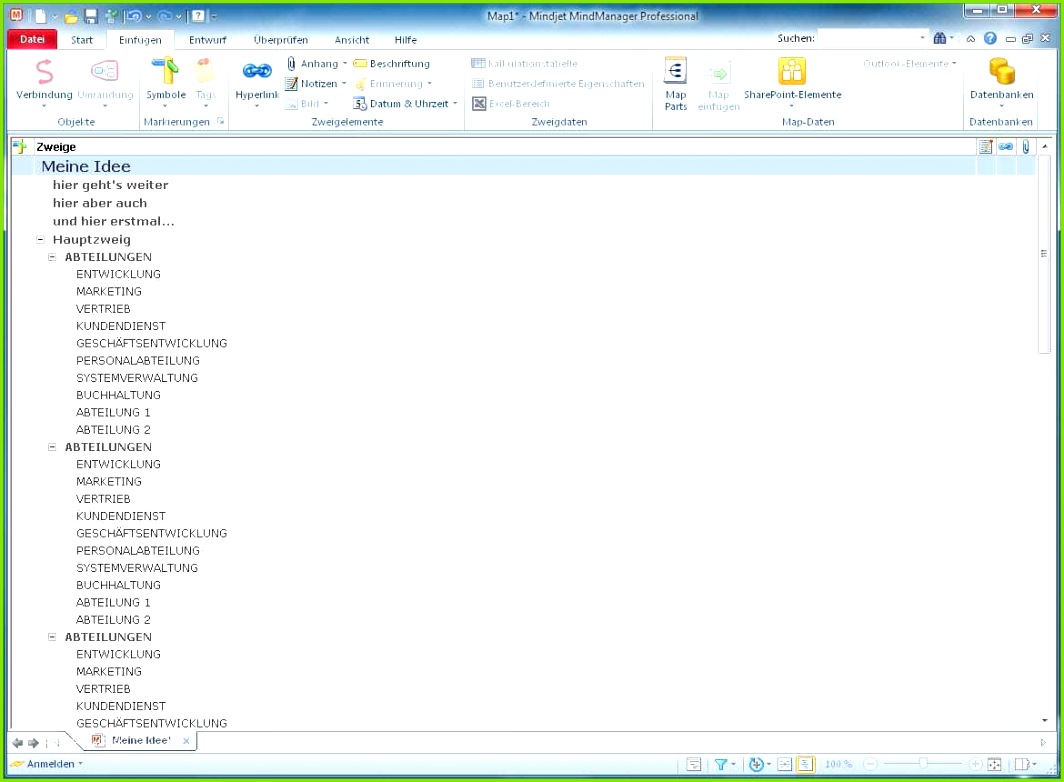Viewport: 1064px width, 782px height.
Task: Click the fit map icon in status bar
Action: click(x=994, y=764)
